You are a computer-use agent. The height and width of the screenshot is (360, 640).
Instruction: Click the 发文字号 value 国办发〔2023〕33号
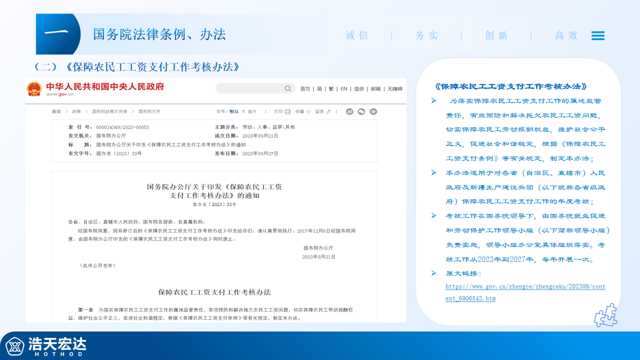point(119,153)
